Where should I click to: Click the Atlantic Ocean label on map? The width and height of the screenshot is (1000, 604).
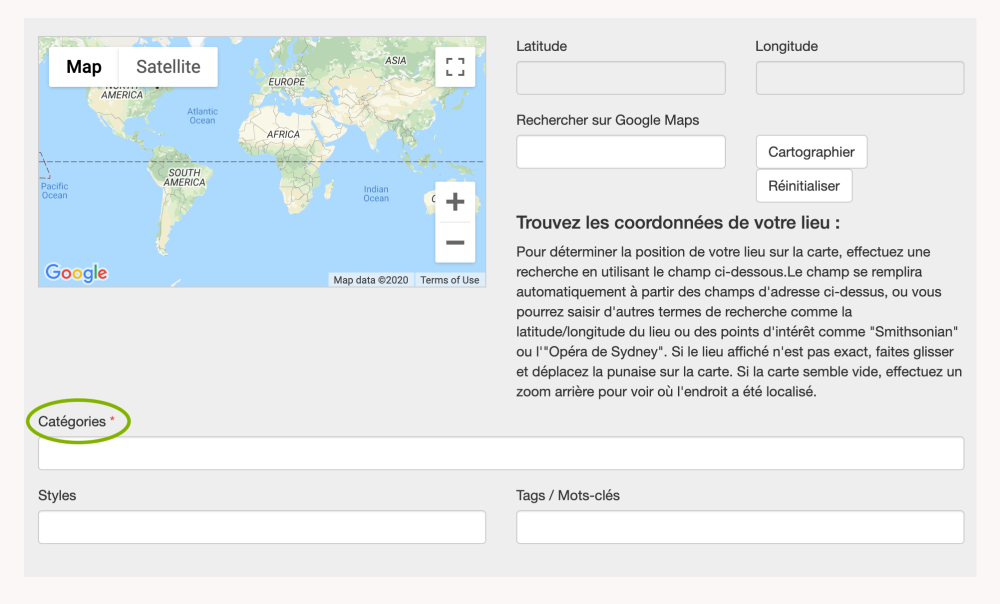(202, 116)
